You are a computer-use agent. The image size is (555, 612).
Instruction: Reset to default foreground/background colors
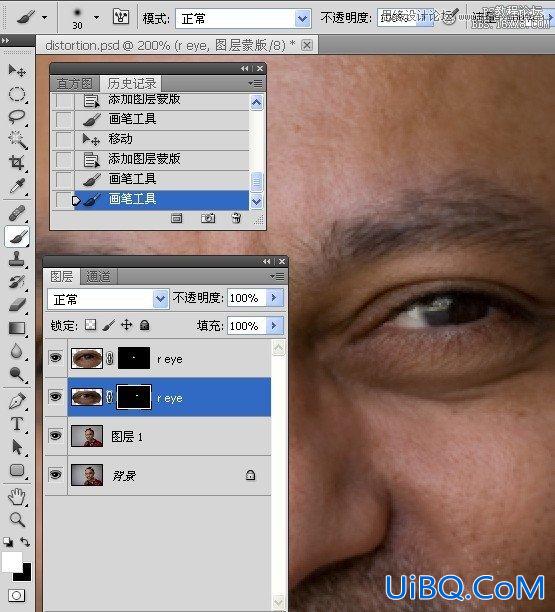click(7, 542)
